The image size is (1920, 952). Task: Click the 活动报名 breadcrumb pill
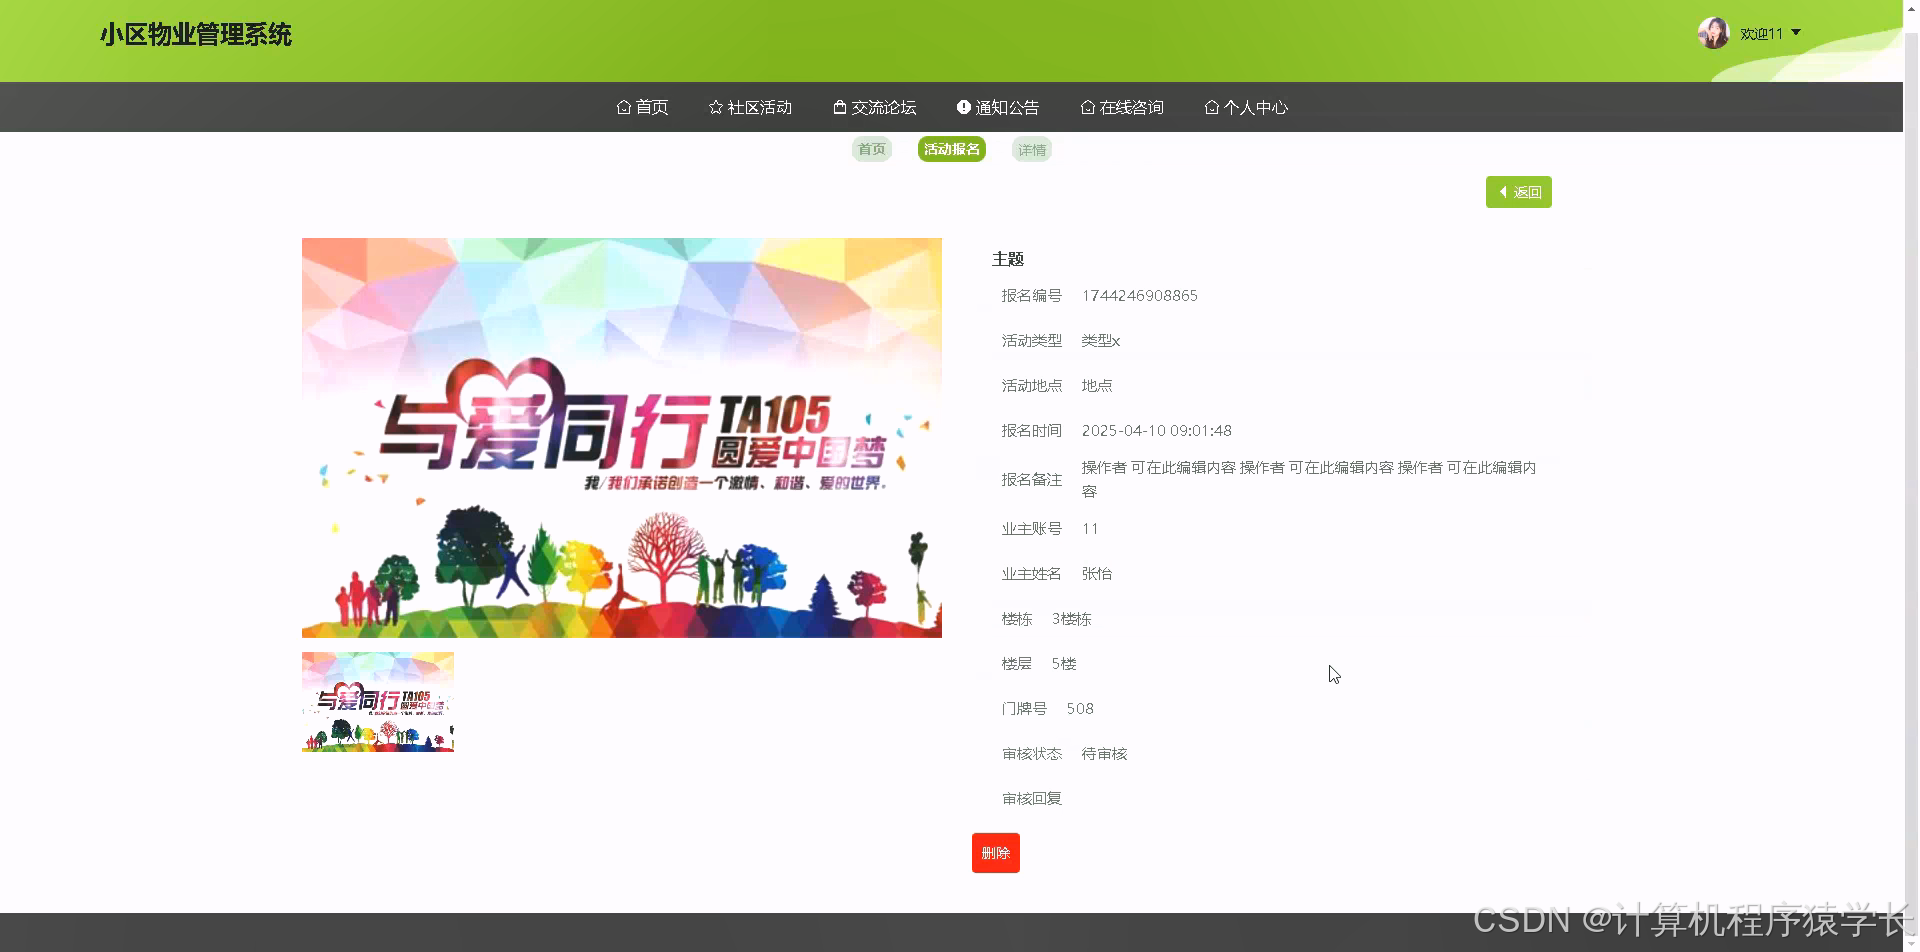[952, 149]
